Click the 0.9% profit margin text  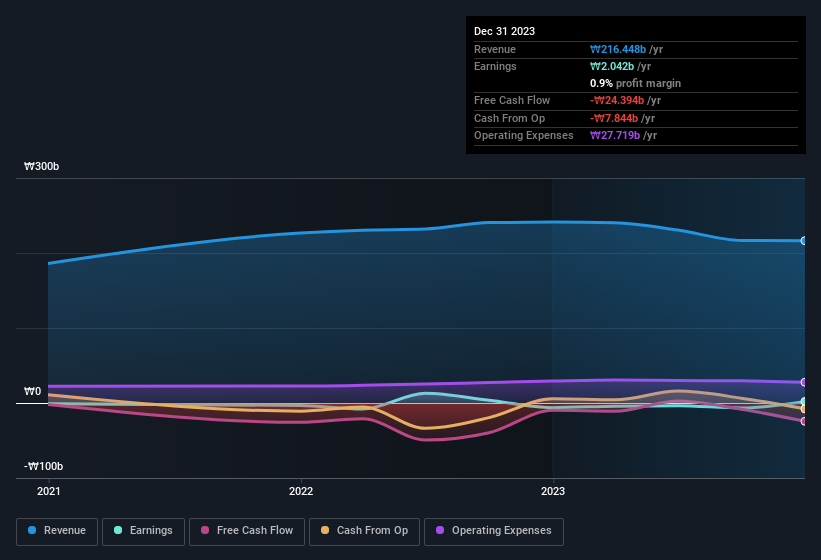[635, 83]
